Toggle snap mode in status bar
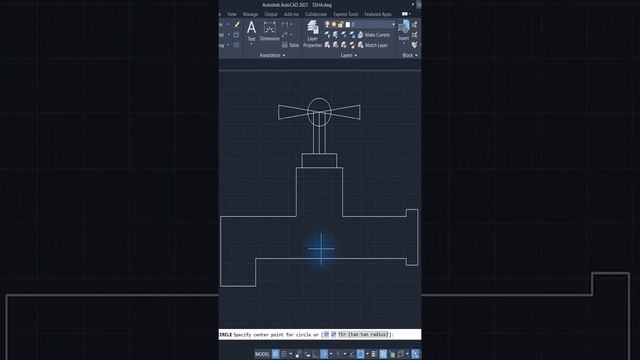640x360 pixels. 284,354
